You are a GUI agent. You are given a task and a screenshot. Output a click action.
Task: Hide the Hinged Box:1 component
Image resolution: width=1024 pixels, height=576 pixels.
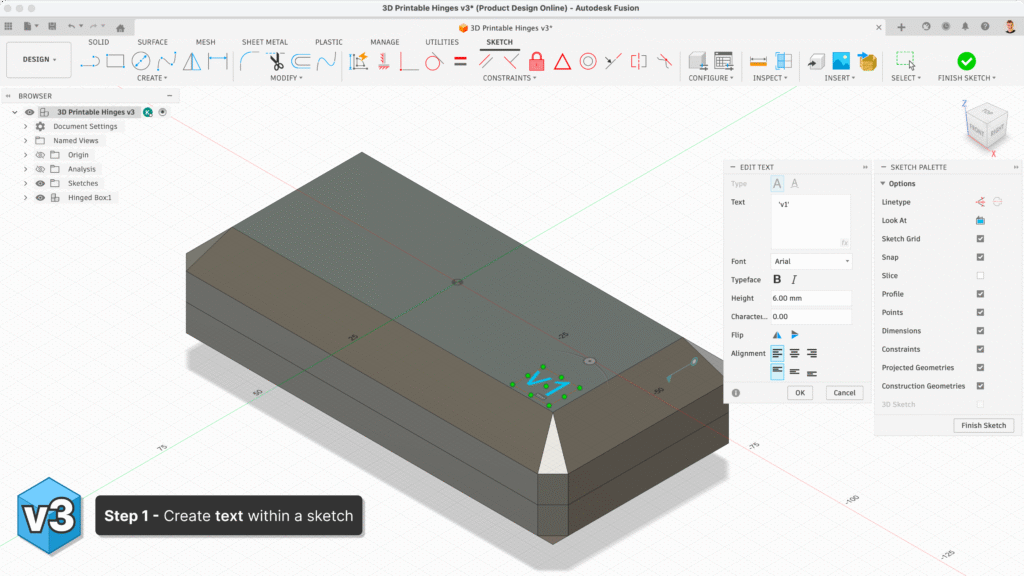[41, 198]
